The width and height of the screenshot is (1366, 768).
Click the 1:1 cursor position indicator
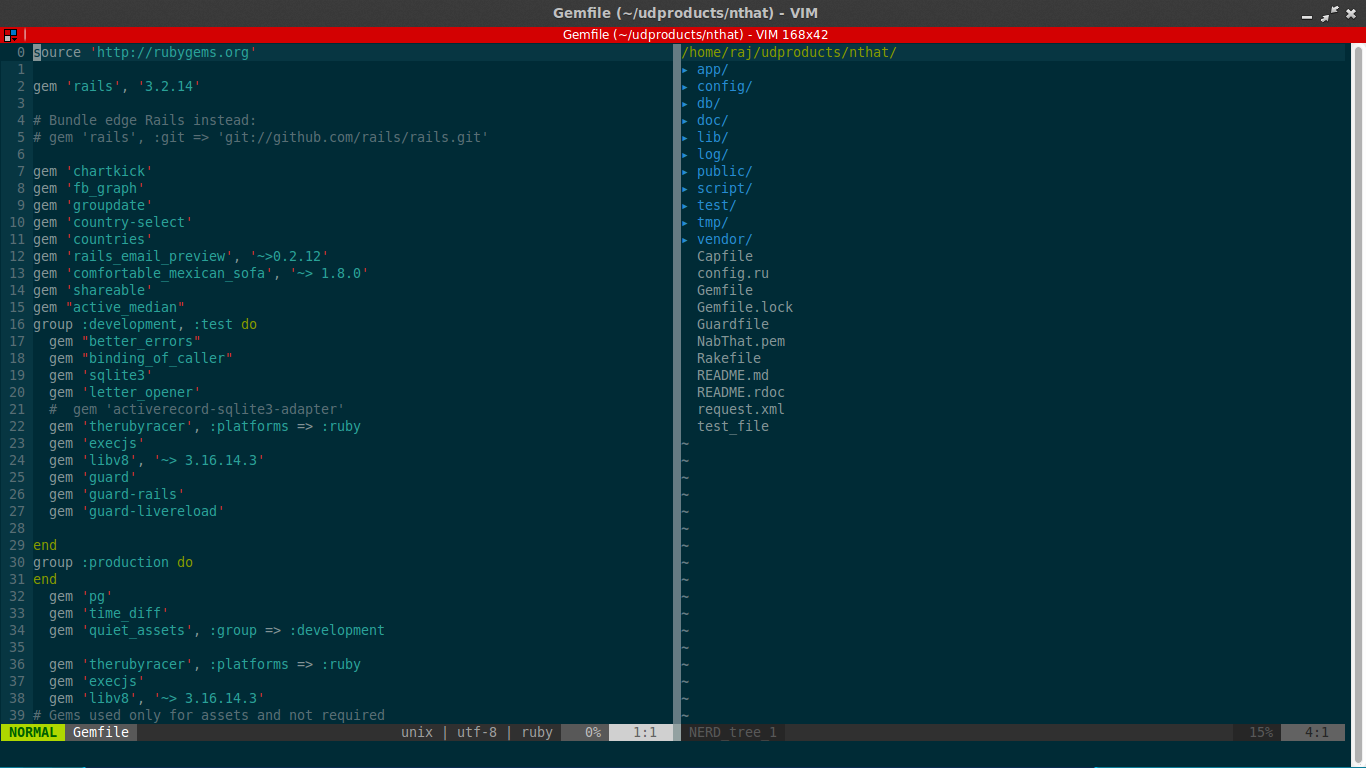click(645, 732)
